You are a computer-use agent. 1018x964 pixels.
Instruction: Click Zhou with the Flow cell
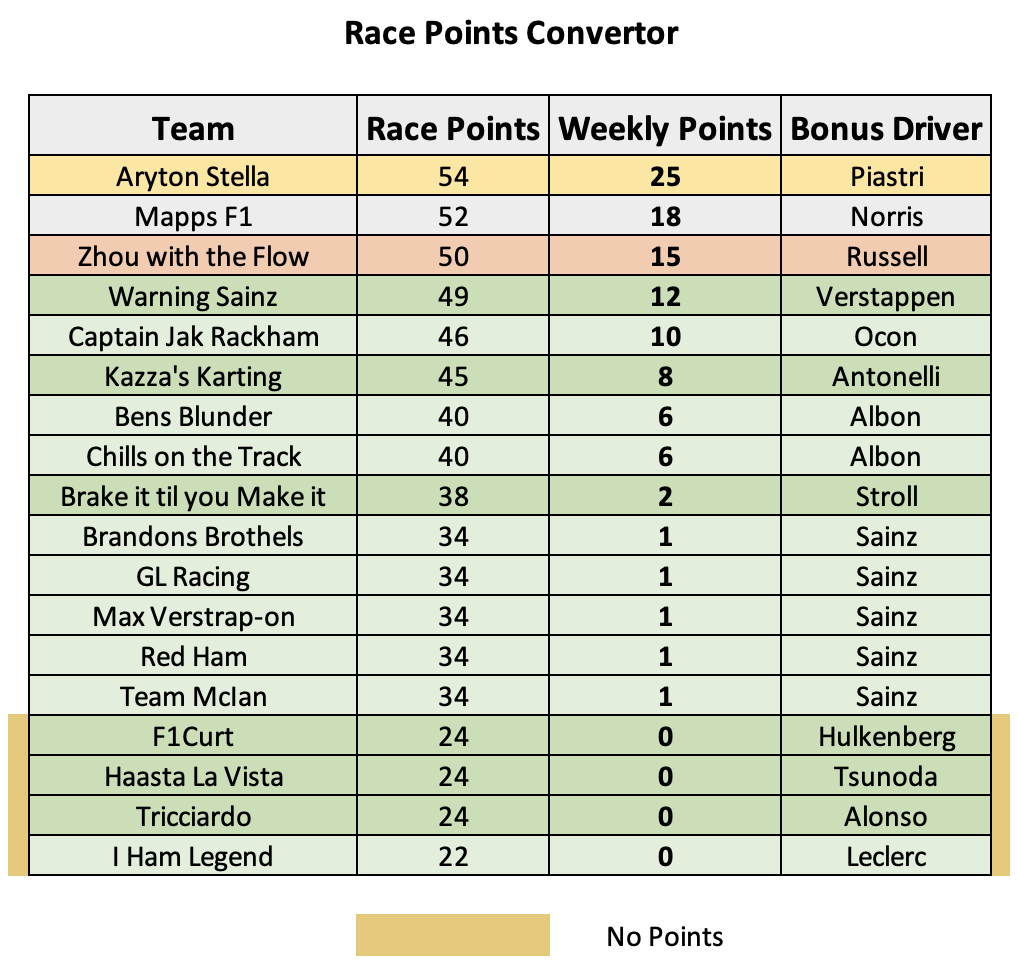pyautogui.click(x=193, y=256)
